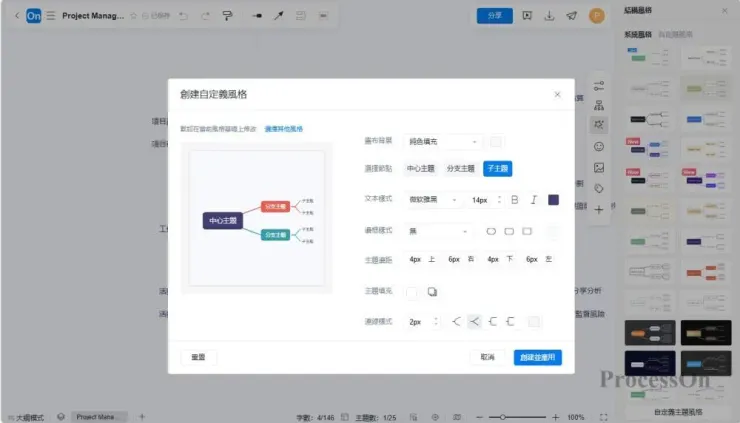This screenshot has height=423, width=740.
Task: Open the orange user avatar menu
Action: pyautogui.click(x=597, y=16)
